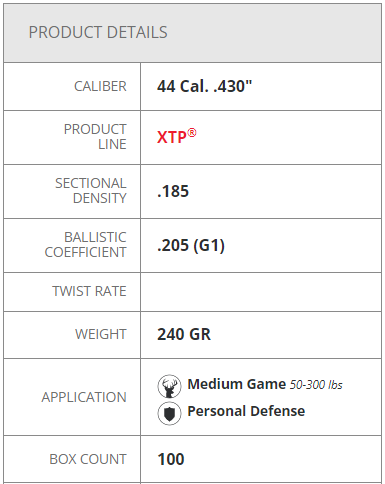
Task: Click the Weight row label
Action: click(x=101, y=334)
